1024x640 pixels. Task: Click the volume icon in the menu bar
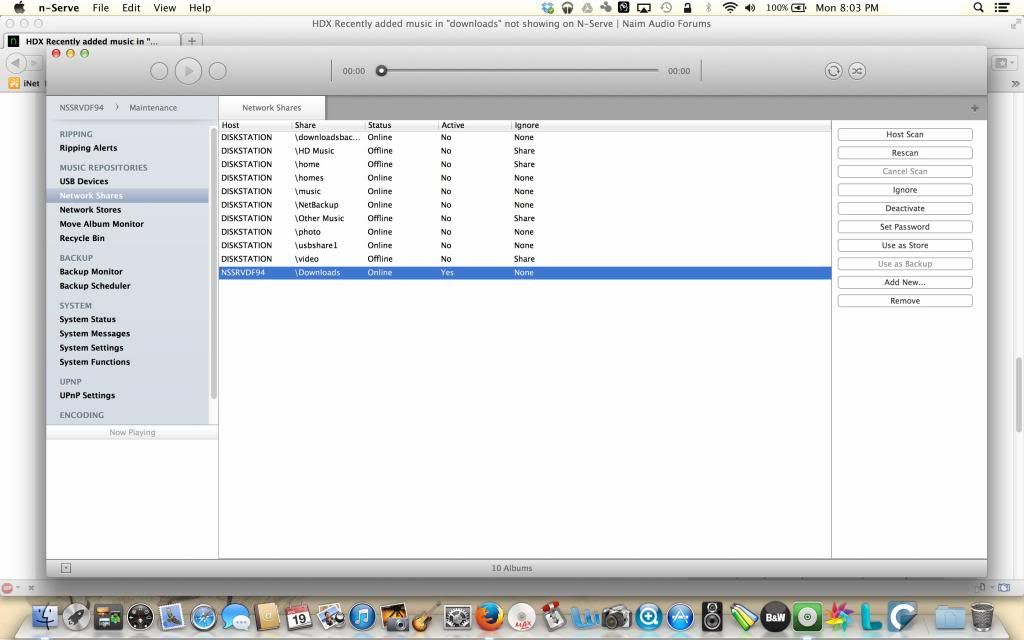pyautogui.click(x=750, y=8)
